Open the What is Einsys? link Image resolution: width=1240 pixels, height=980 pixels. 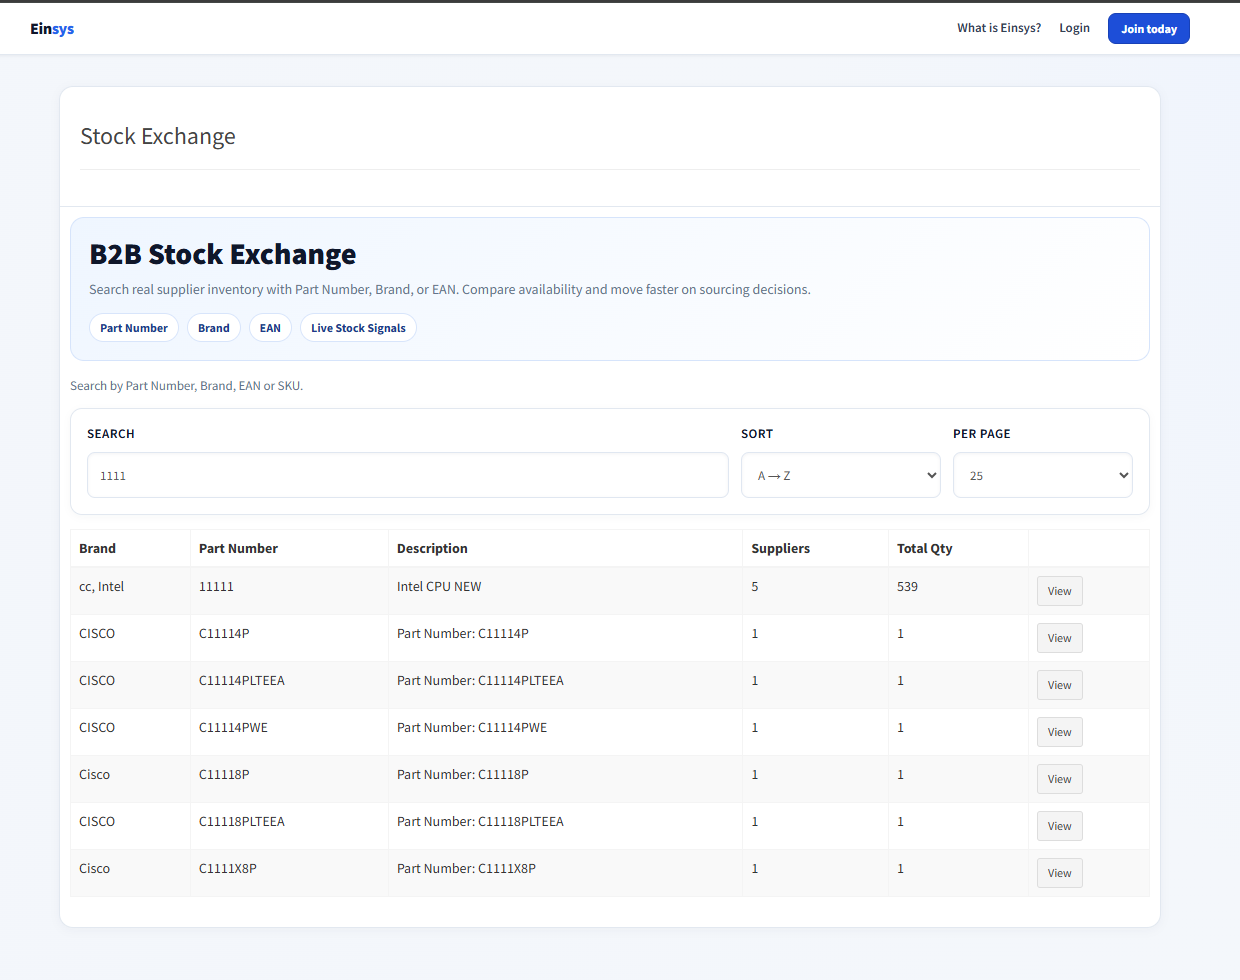(999, 28)
